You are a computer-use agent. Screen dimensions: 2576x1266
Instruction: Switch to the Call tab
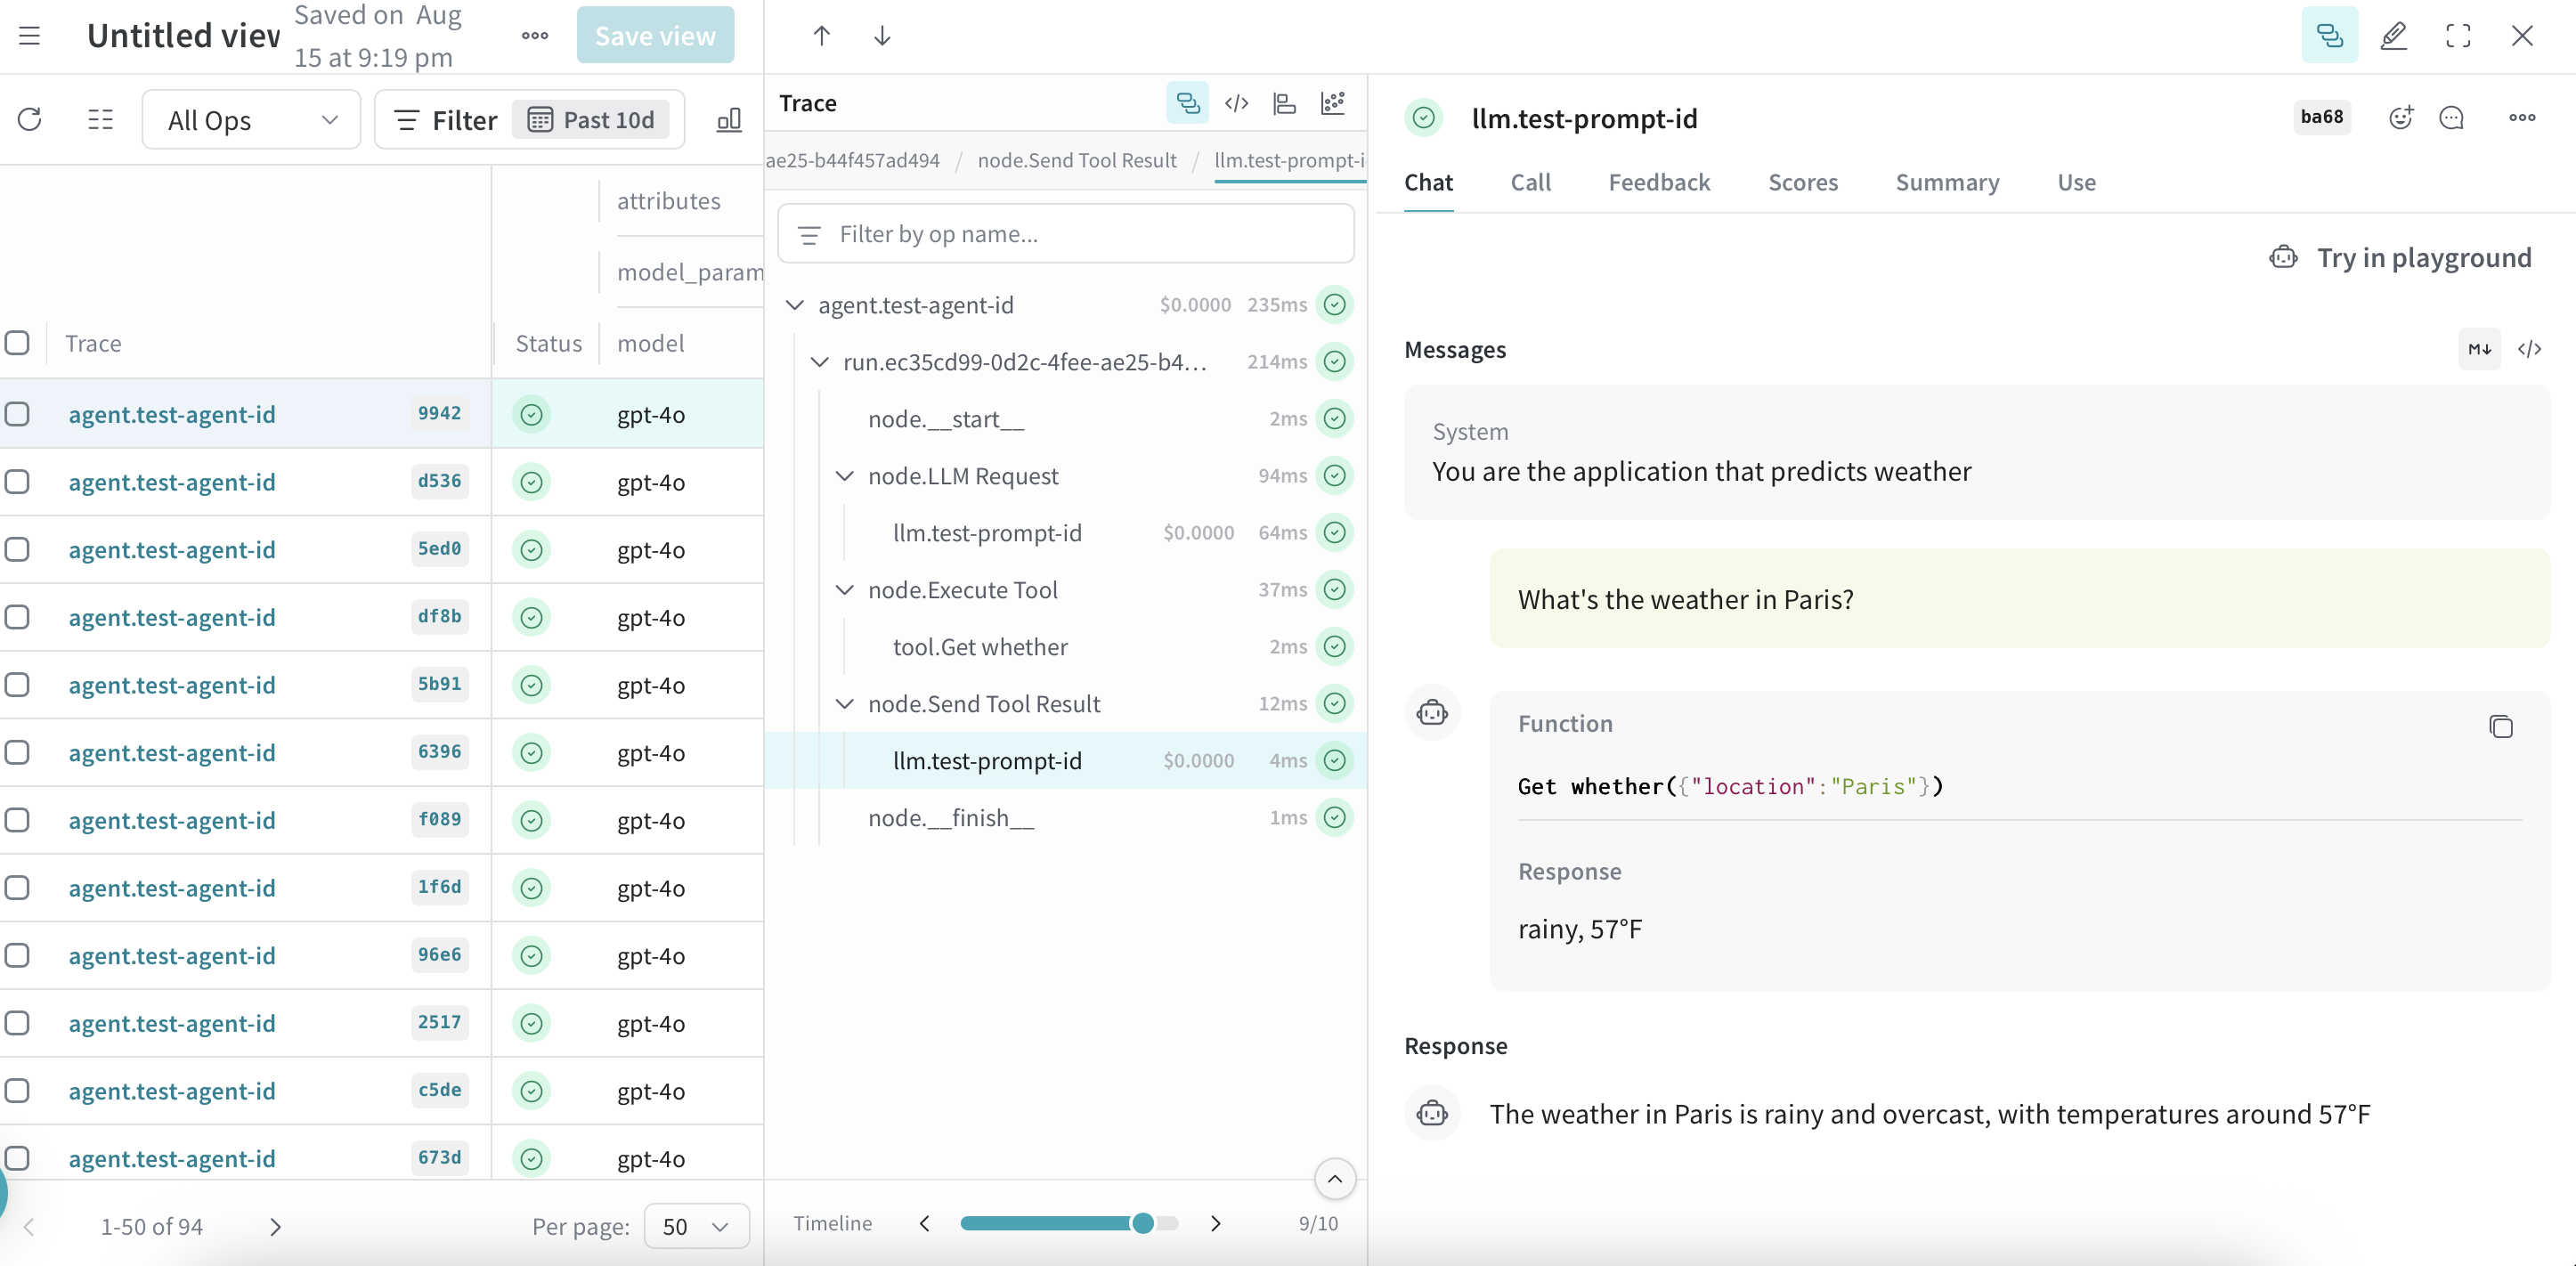(1530, 183)
